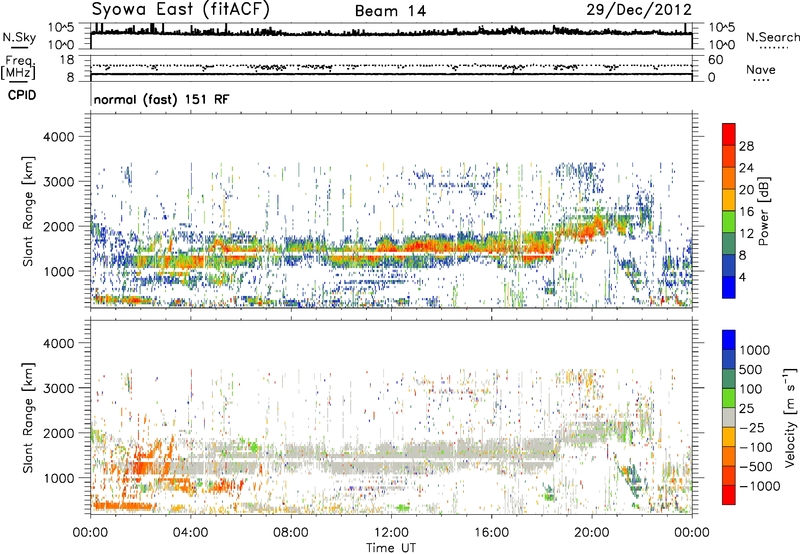Click the Power [dB] color bar label
Viewport: 800px width, 554px height.
pyautogui.click(x=763, y=211)
